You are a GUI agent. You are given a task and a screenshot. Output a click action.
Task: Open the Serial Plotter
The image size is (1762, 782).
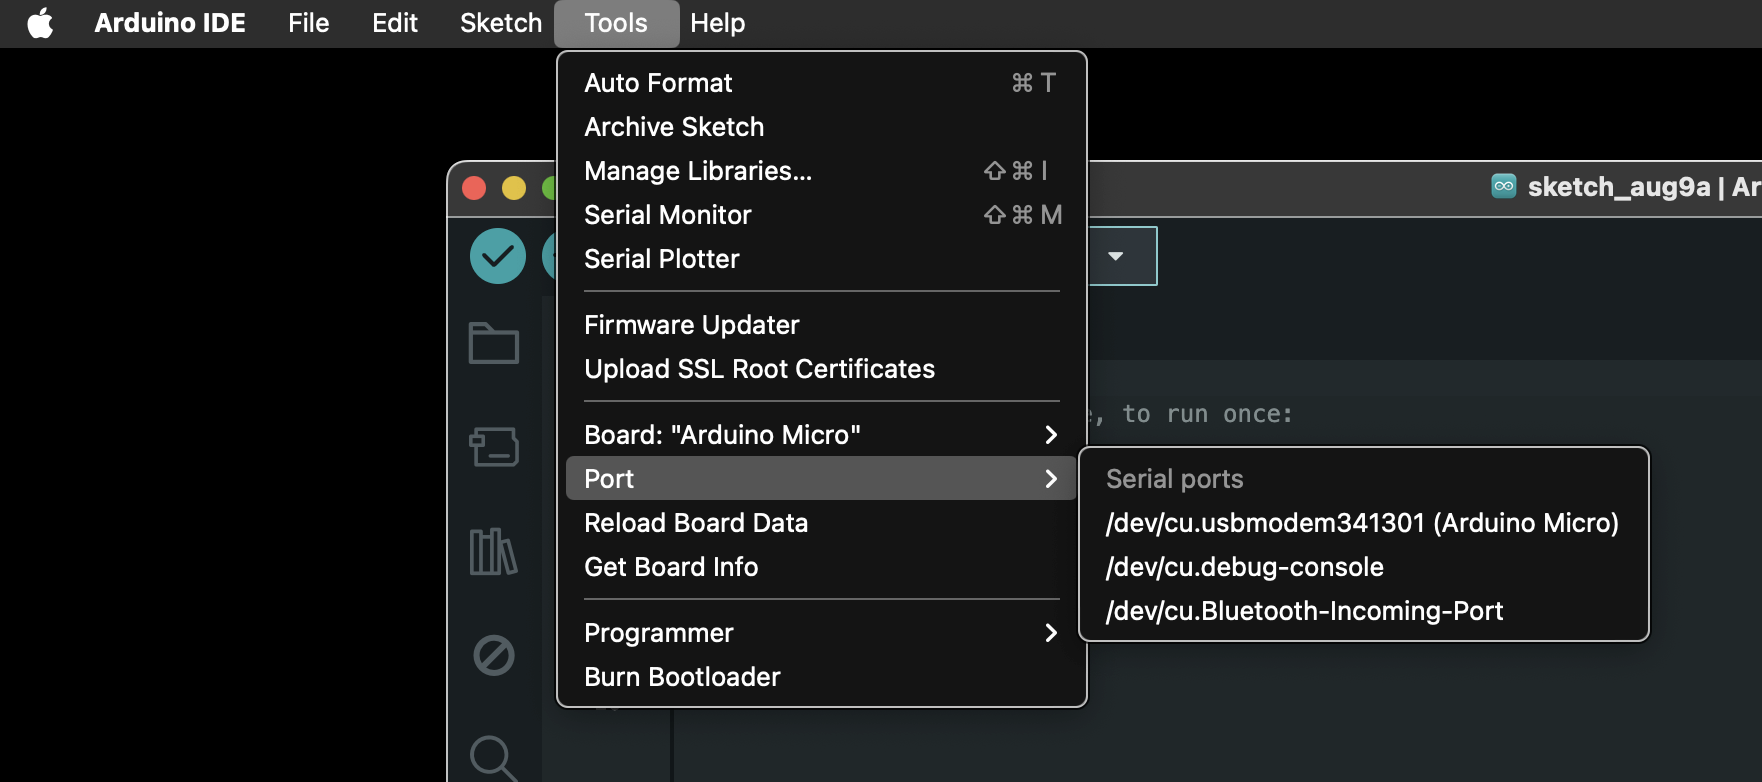point(821,259)
